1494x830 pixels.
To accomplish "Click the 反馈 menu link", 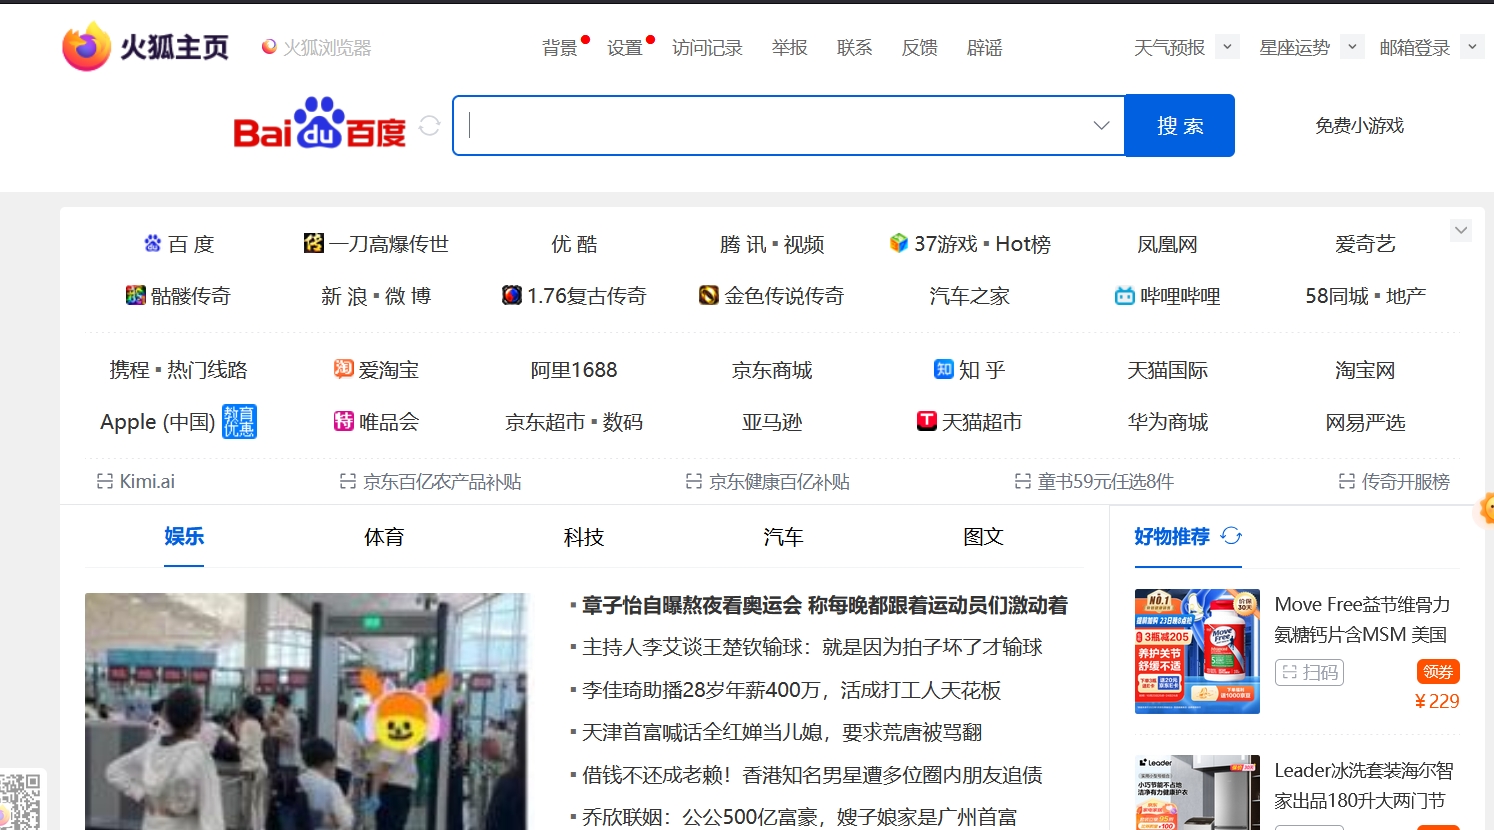I will 920,48.
